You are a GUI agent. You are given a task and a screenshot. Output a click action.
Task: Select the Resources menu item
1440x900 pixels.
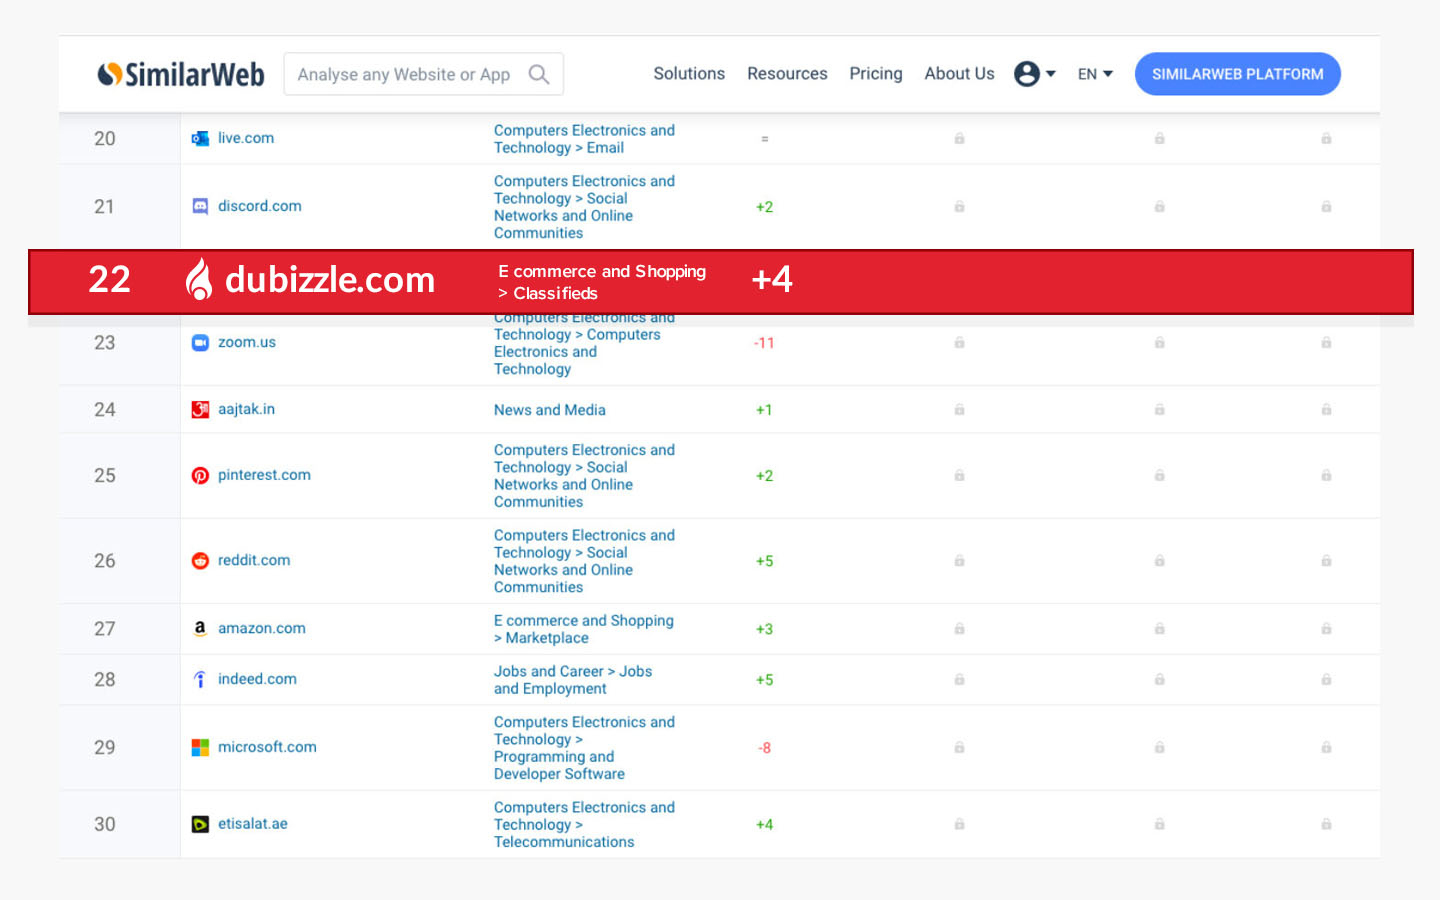[x=787, y=73]
